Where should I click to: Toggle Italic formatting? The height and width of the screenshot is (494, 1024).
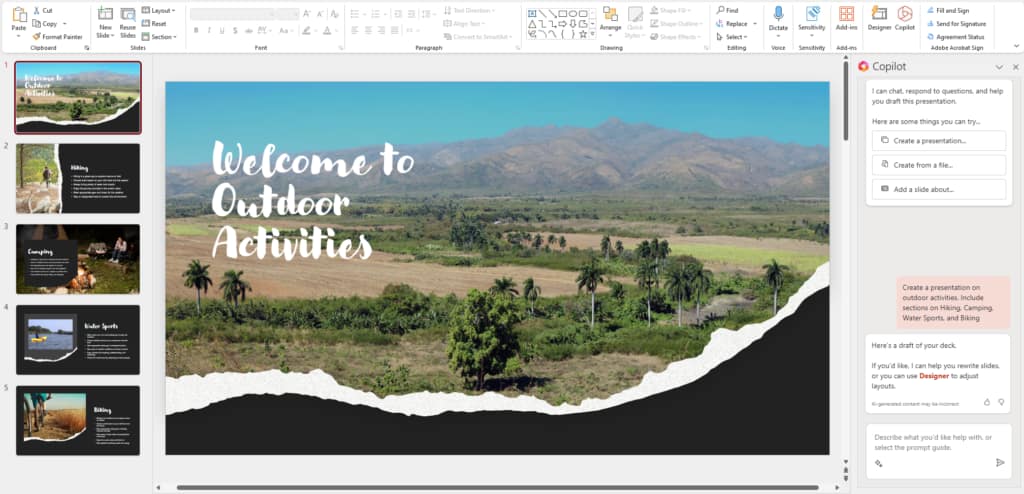pos(209,31)
